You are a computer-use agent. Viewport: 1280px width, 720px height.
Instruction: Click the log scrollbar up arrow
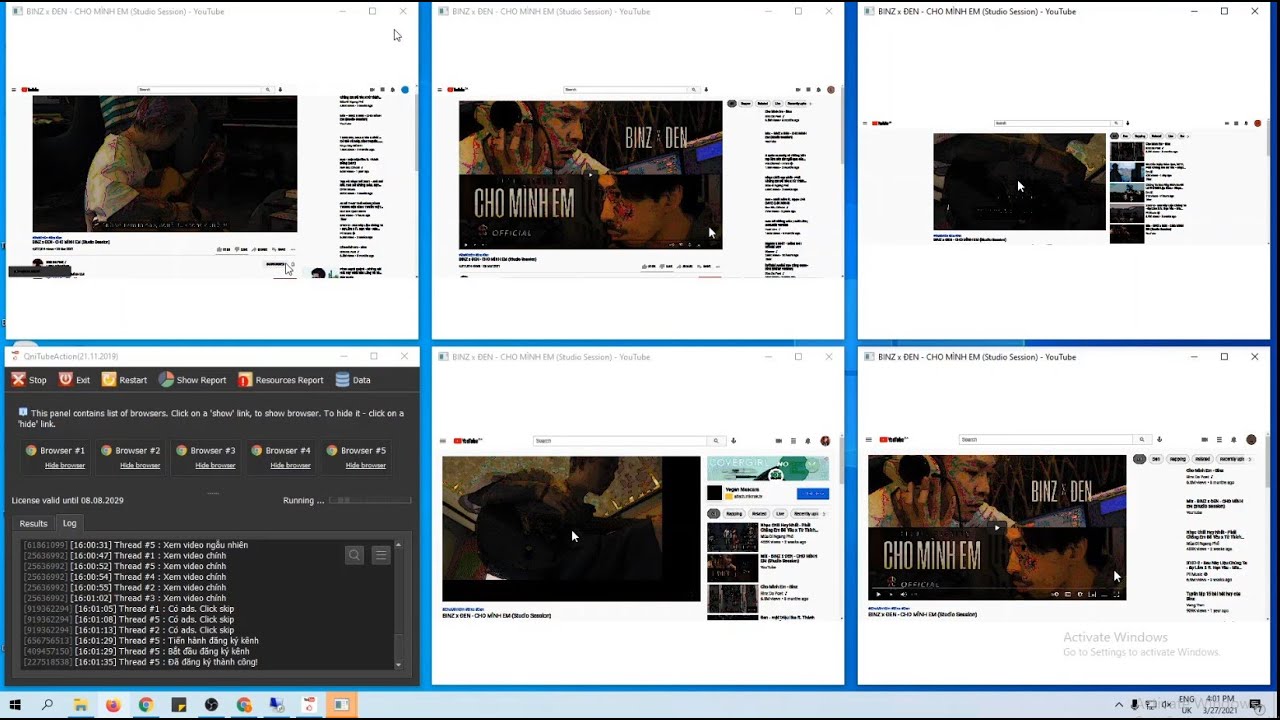398,545
